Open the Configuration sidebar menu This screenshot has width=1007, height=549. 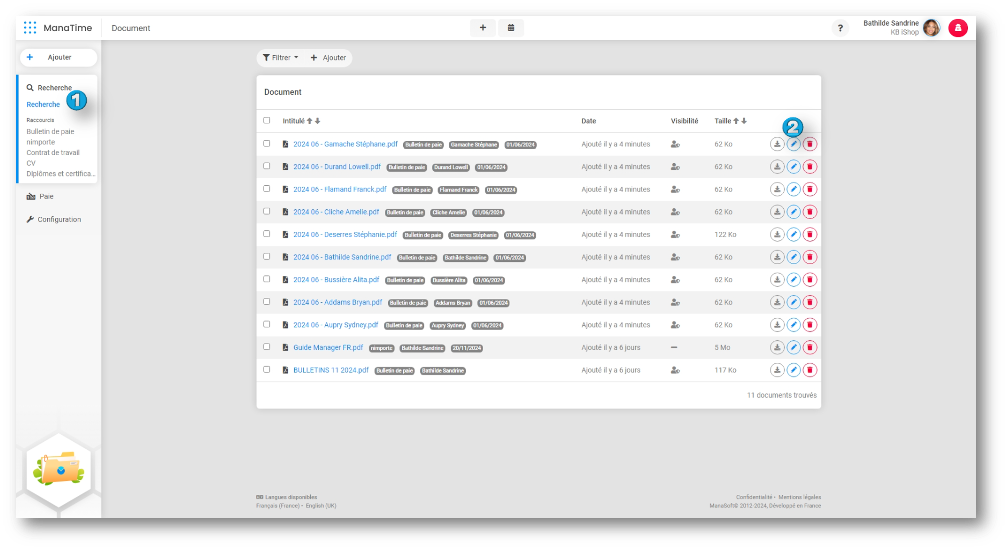point(54,220)
